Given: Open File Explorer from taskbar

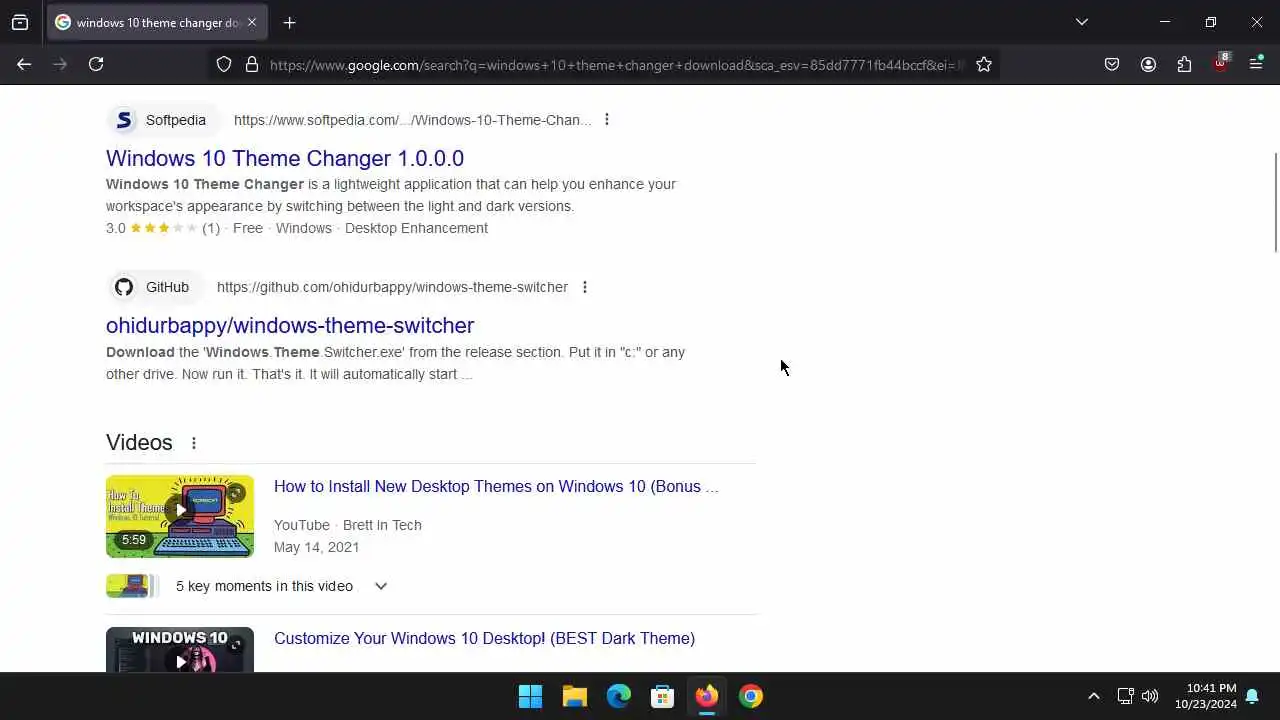Looking at the screenshot, I should [574, 696].
